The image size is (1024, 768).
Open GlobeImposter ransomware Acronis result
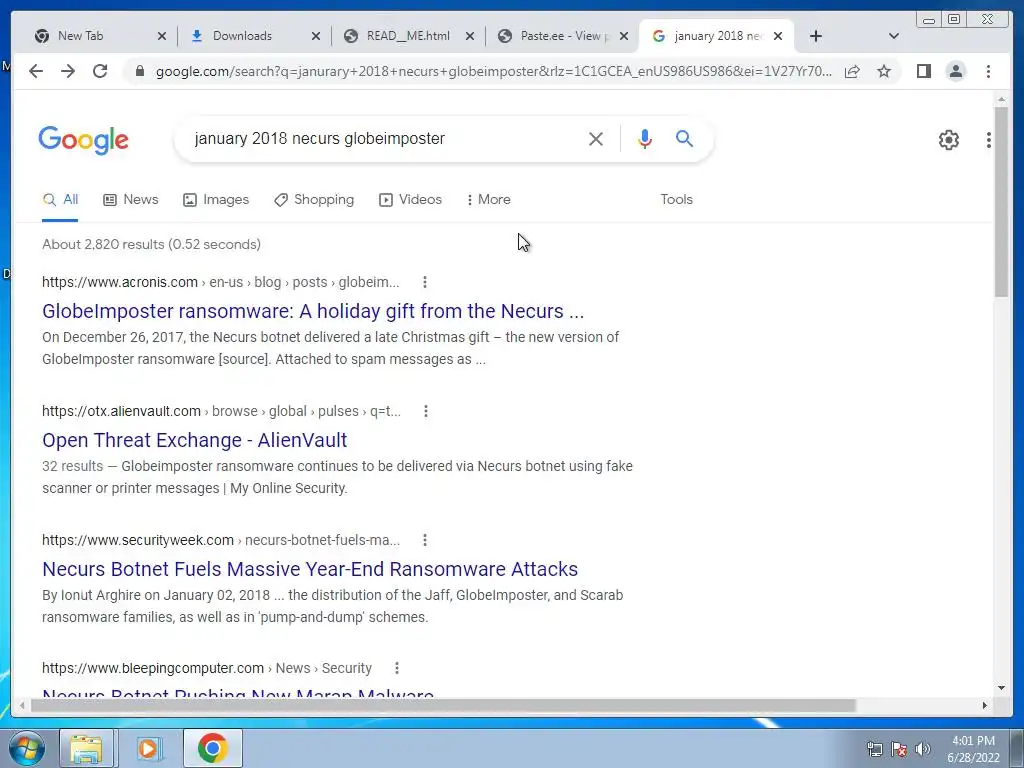coord(313,312)
